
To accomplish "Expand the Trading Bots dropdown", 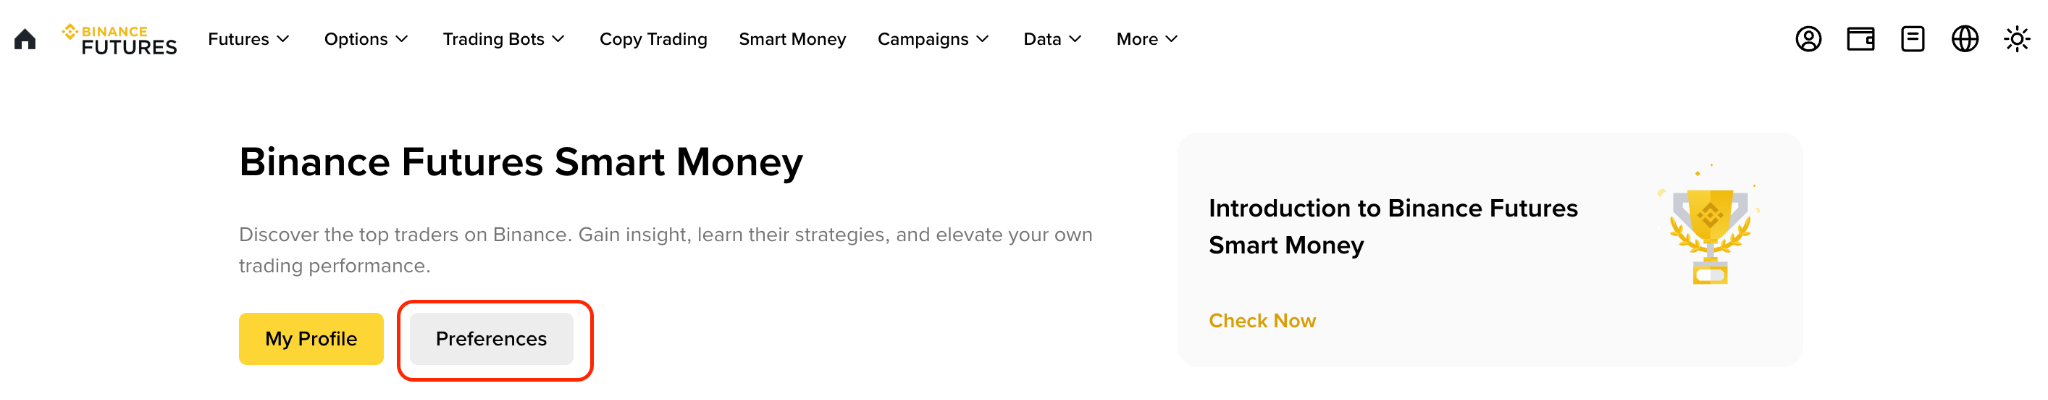I will (504, 39).
